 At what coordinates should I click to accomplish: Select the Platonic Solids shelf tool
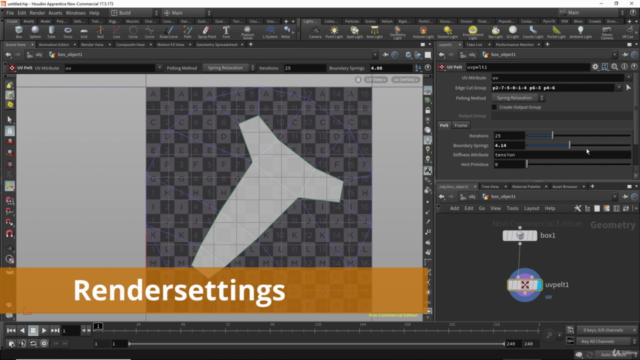pyautogui.click(x=247, y=32)
